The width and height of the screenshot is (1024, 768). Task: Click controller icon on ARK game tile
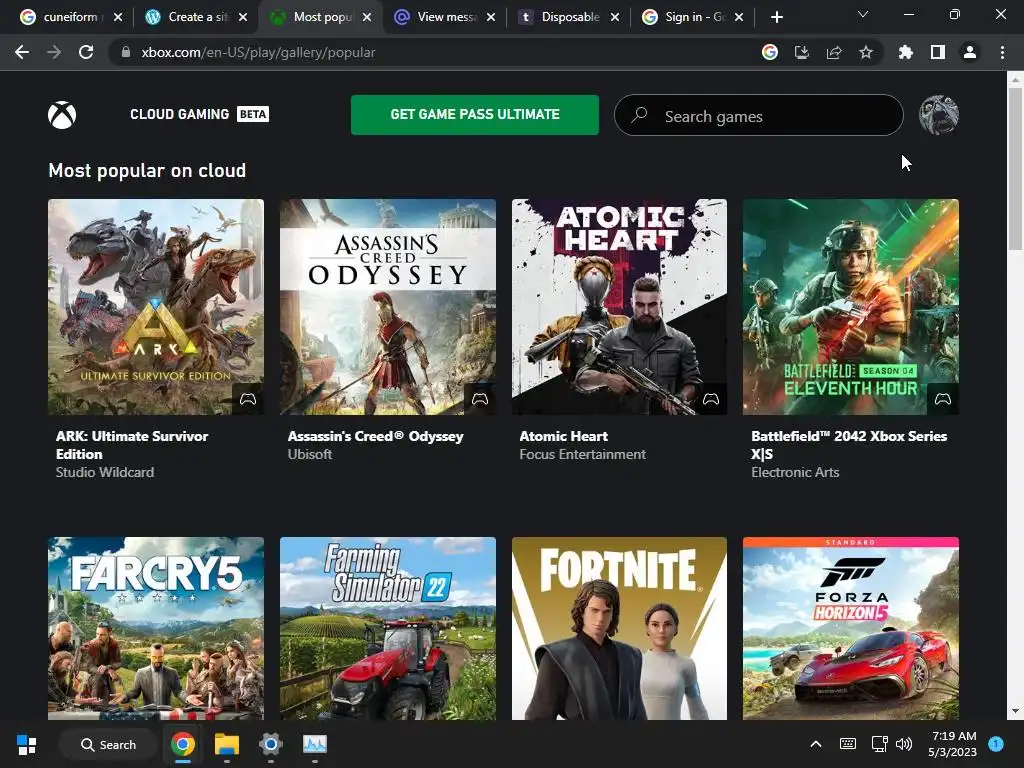[x=248, y=398]
